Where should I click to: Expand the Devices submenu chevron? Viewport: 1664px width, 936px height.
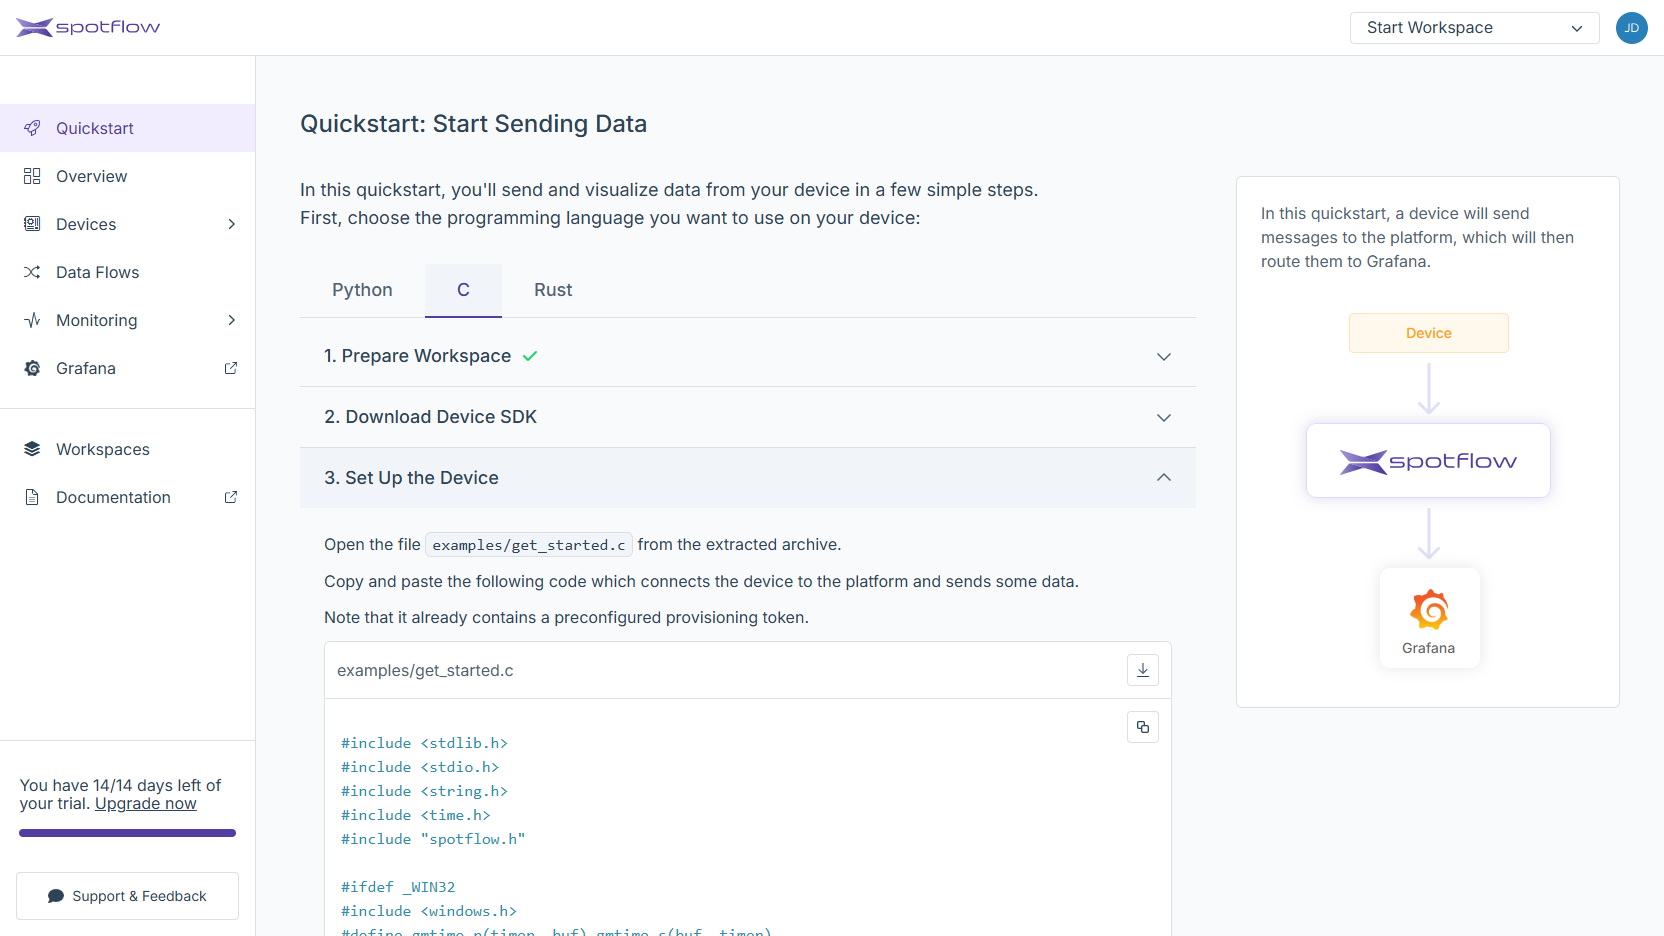[231, 224]
